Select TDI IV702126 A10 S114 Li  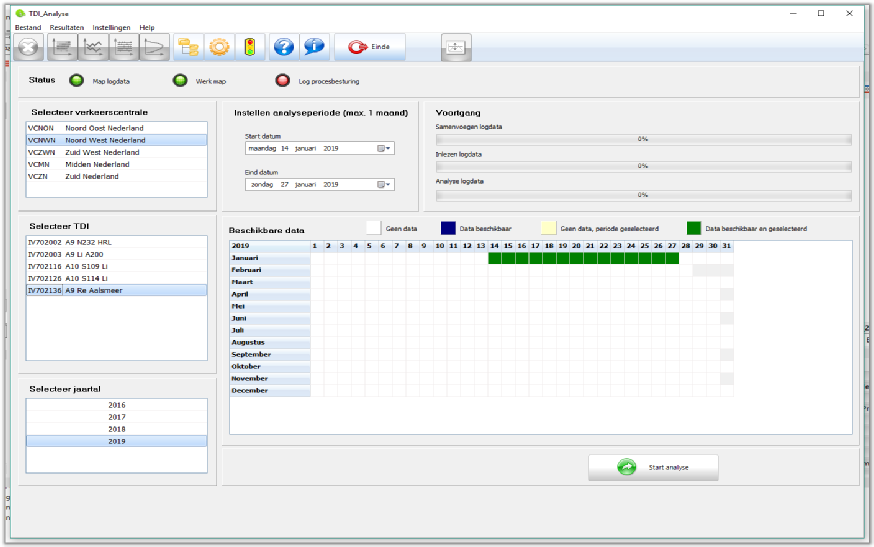pos(116,278)
